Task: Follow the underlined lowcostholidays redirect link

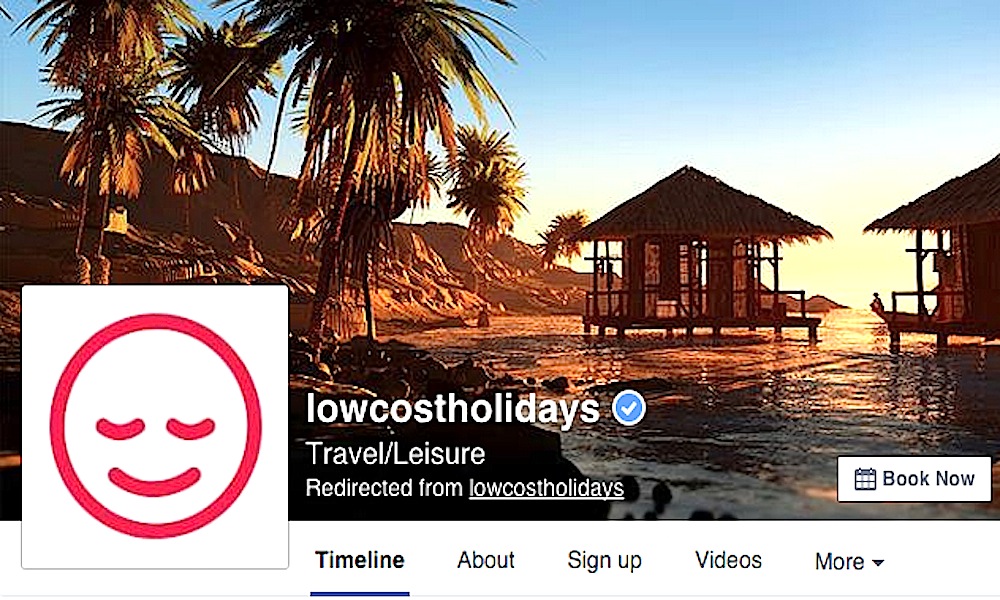Action: pyautogui.click(x=546, y=488)
